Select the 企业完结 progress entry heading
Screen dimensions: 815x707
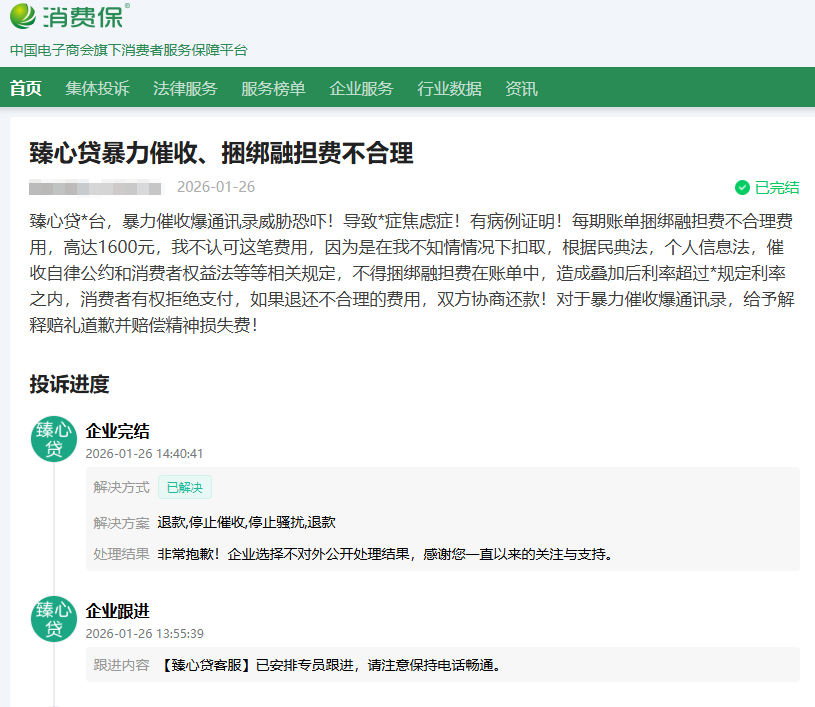(118, 431)
